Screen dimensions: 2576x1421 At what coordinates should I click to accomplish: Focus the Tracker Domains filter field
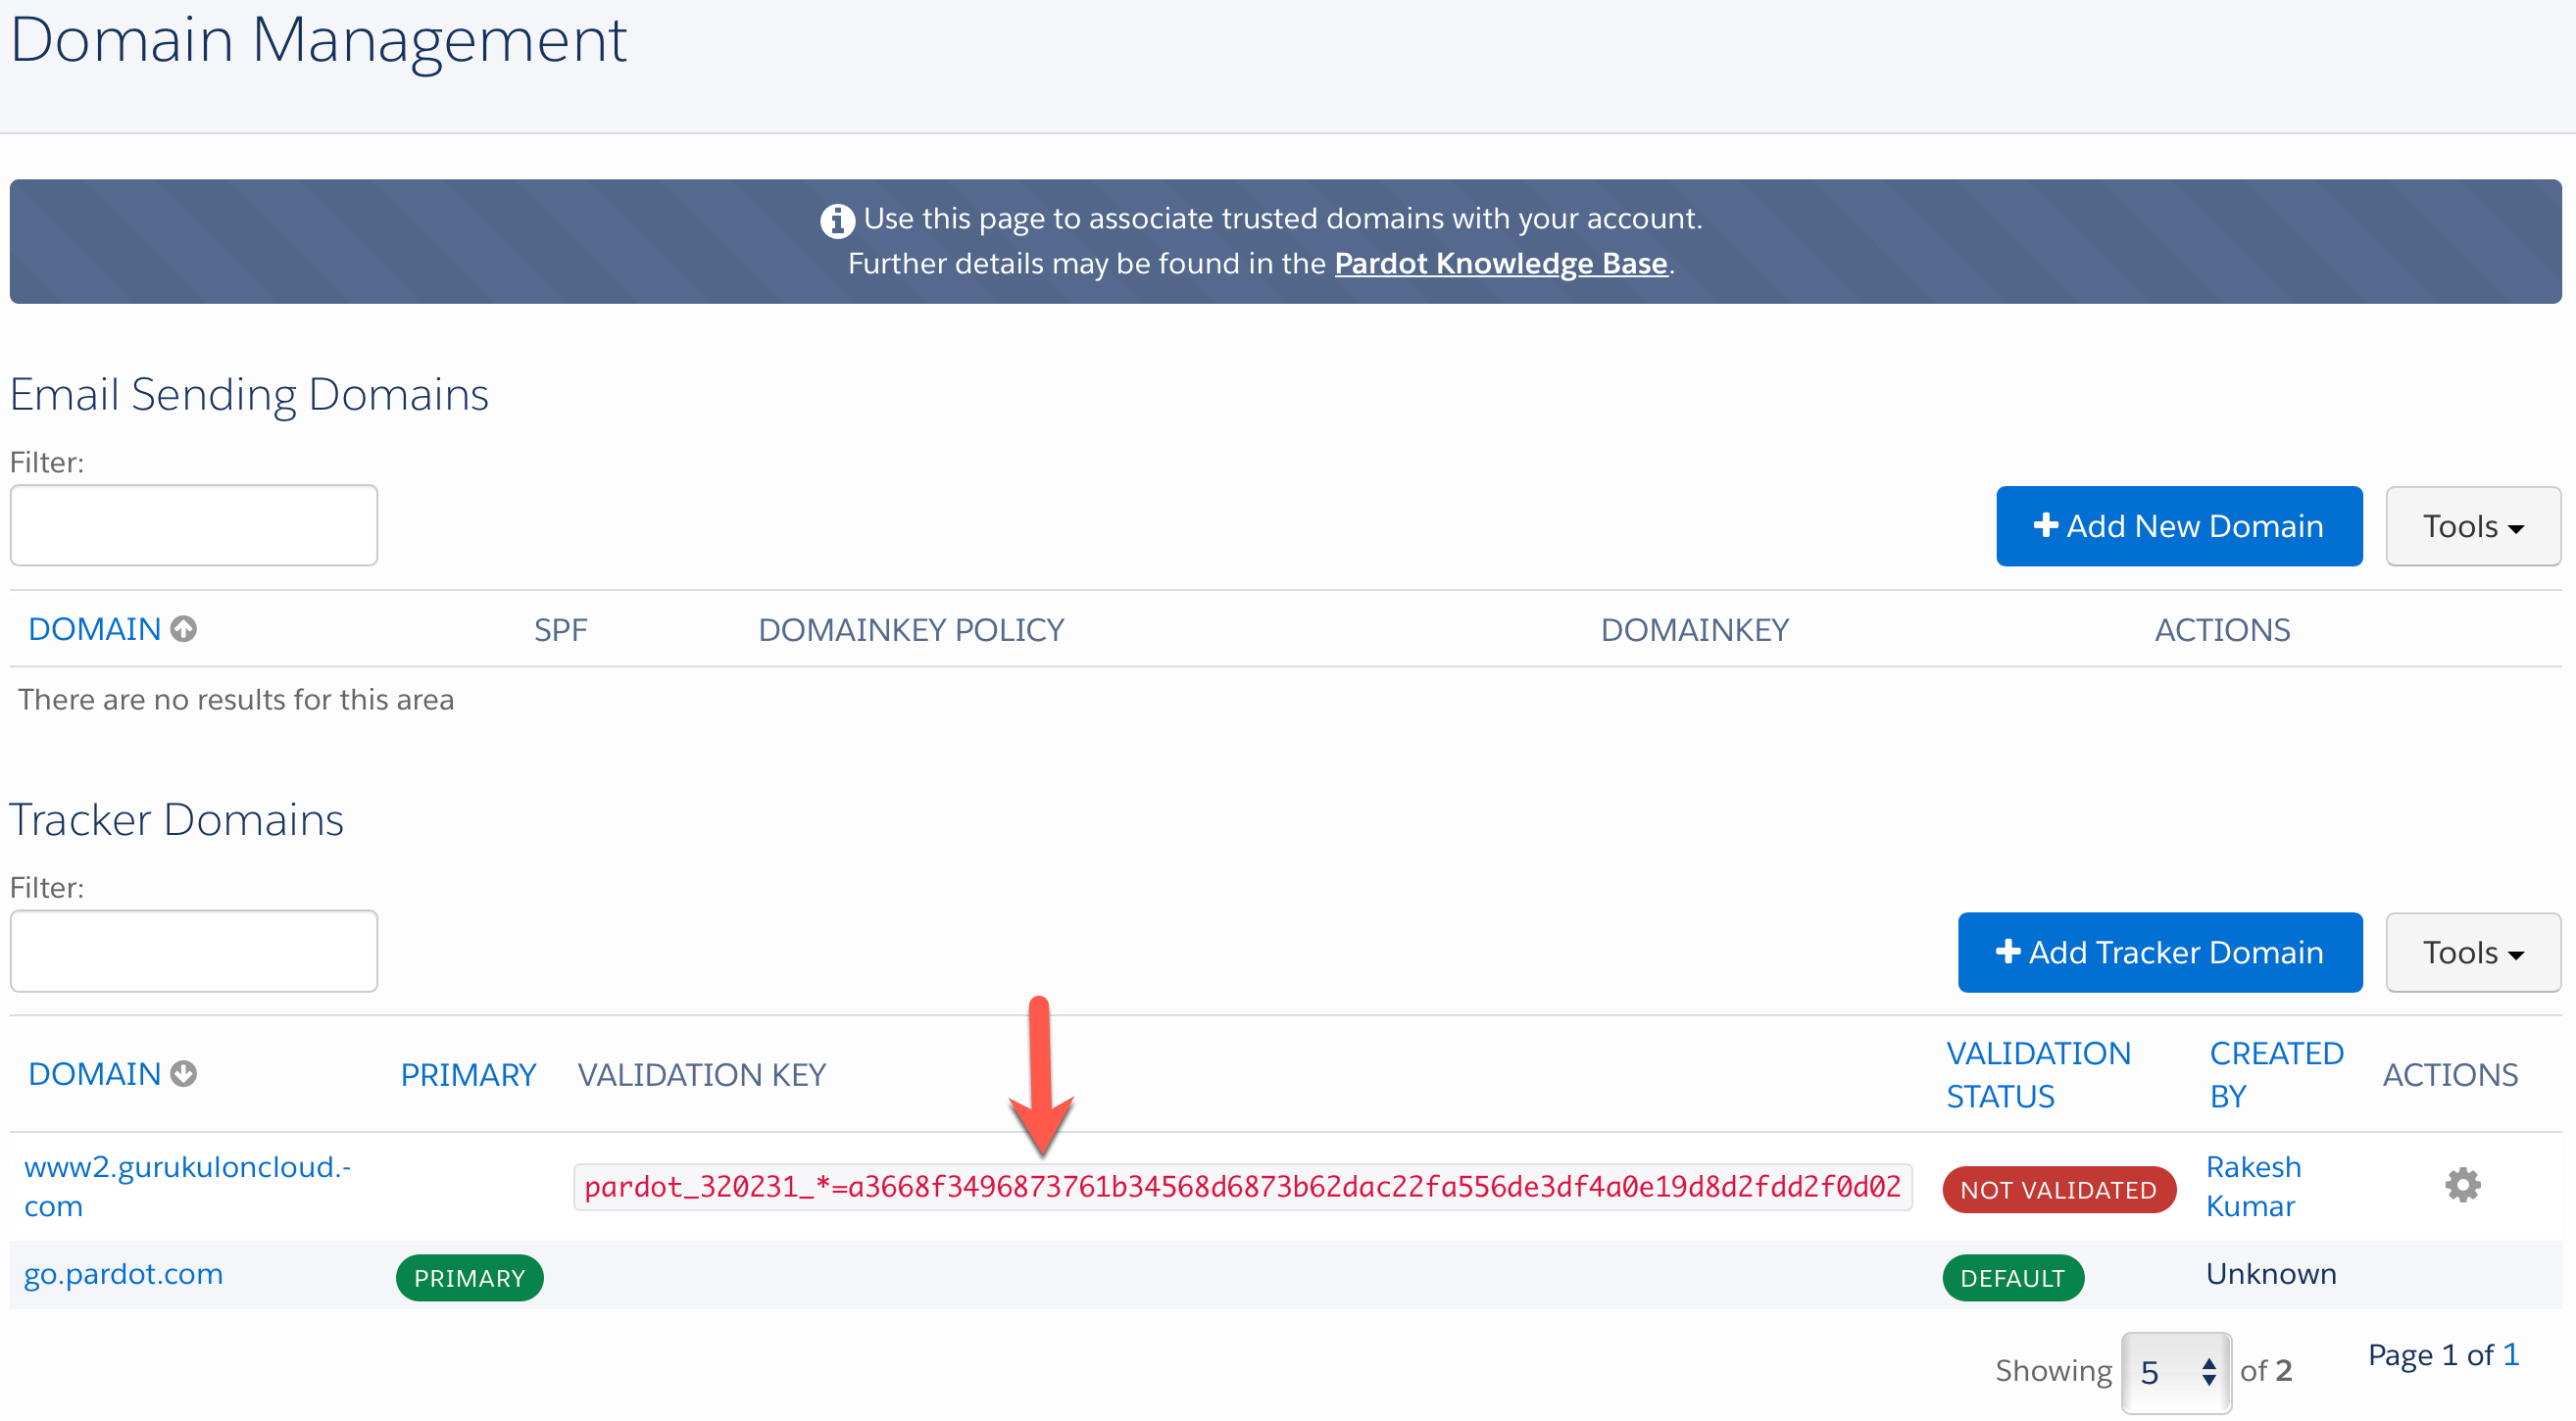coord(194,951)
